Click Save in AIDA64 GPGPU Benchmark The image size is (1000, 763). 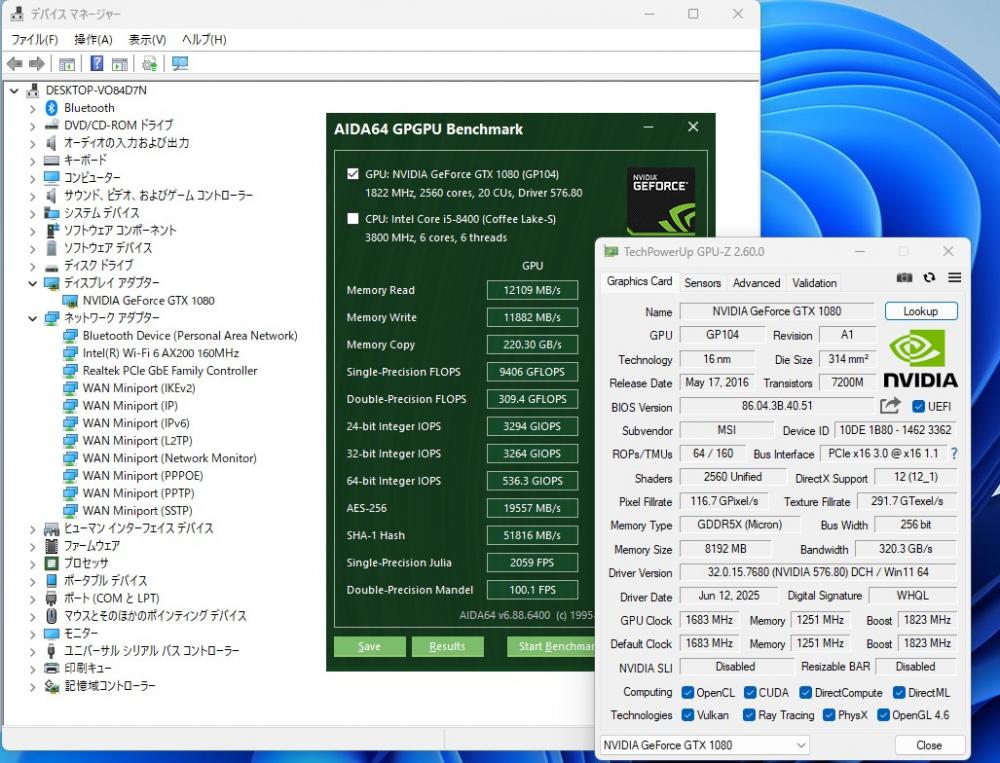369,646
